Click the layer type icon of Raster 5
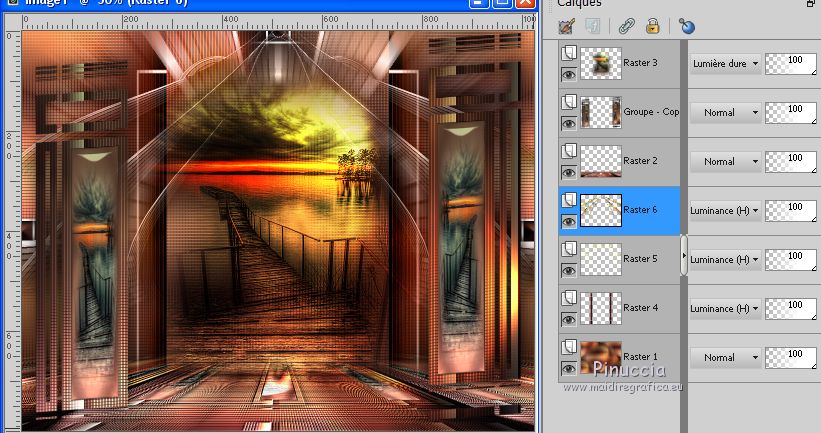This screenshot has height=433, width=821. 569,249
